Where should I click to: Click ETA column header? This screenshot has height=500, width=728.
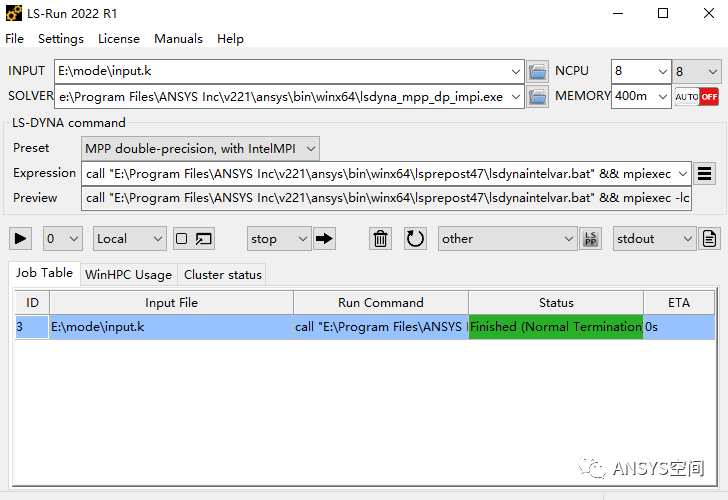coord(679,303)
